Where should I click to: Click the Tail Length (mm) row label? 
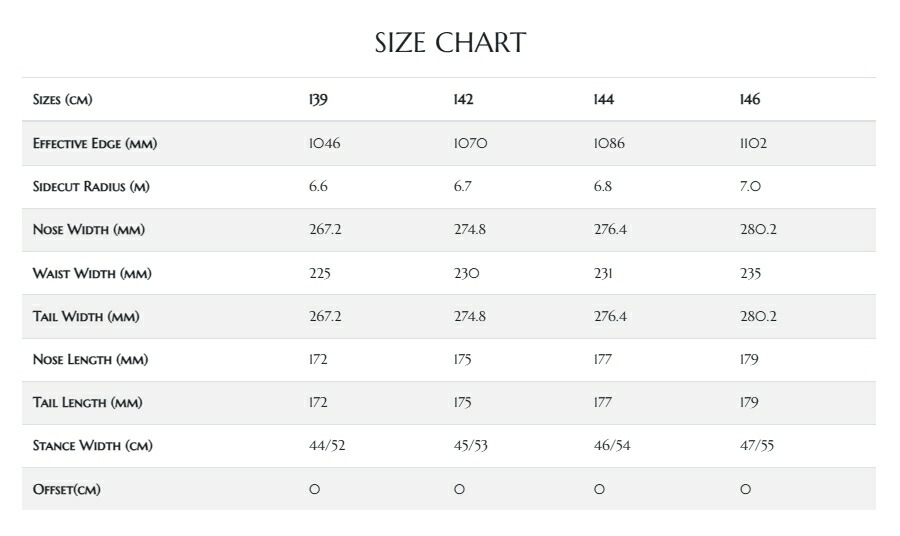click(88, 403)
